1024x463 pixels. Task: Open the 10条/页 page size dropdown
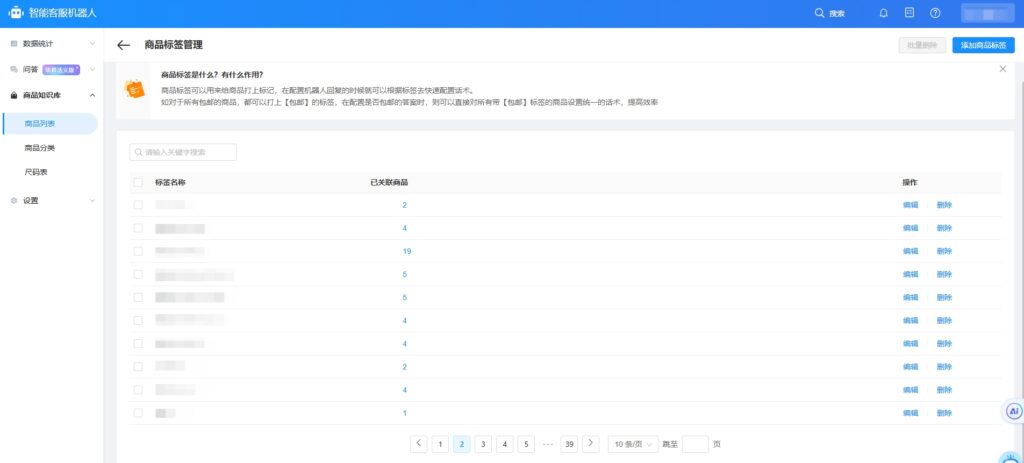click(633, 444)
